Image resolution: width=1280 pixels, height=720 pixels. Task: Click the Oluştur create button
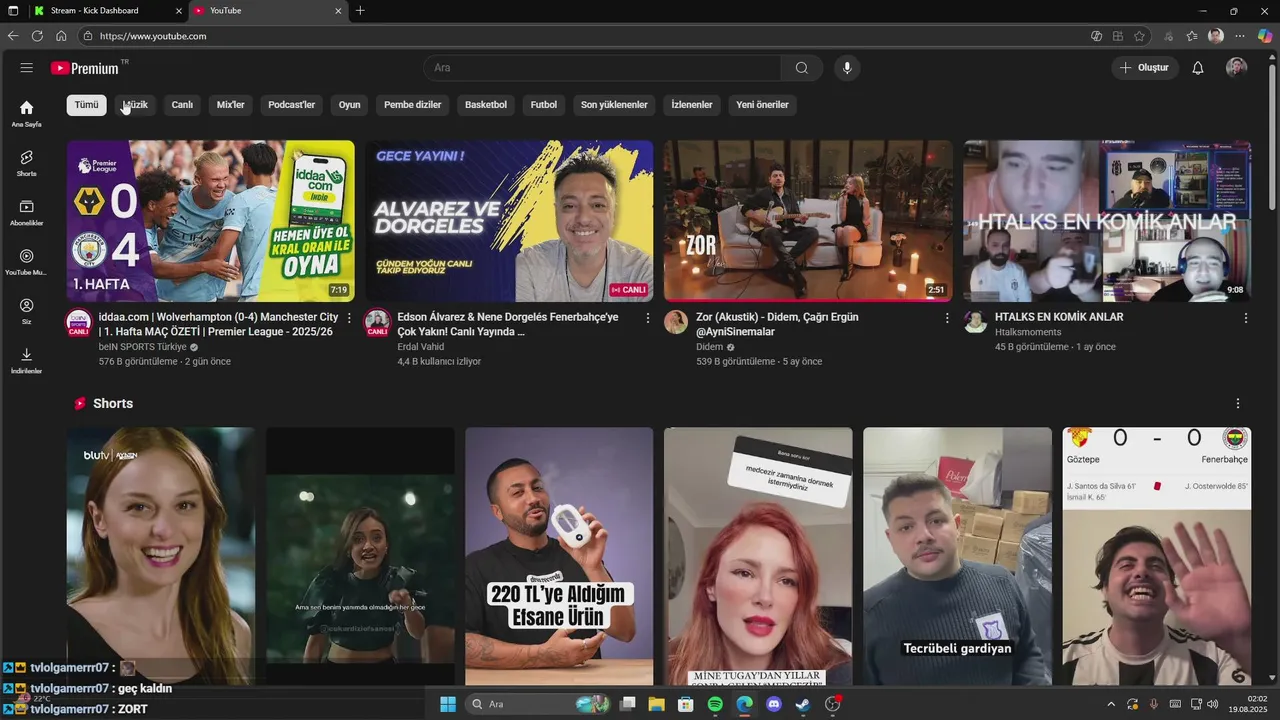click(x=1145, y=68)
